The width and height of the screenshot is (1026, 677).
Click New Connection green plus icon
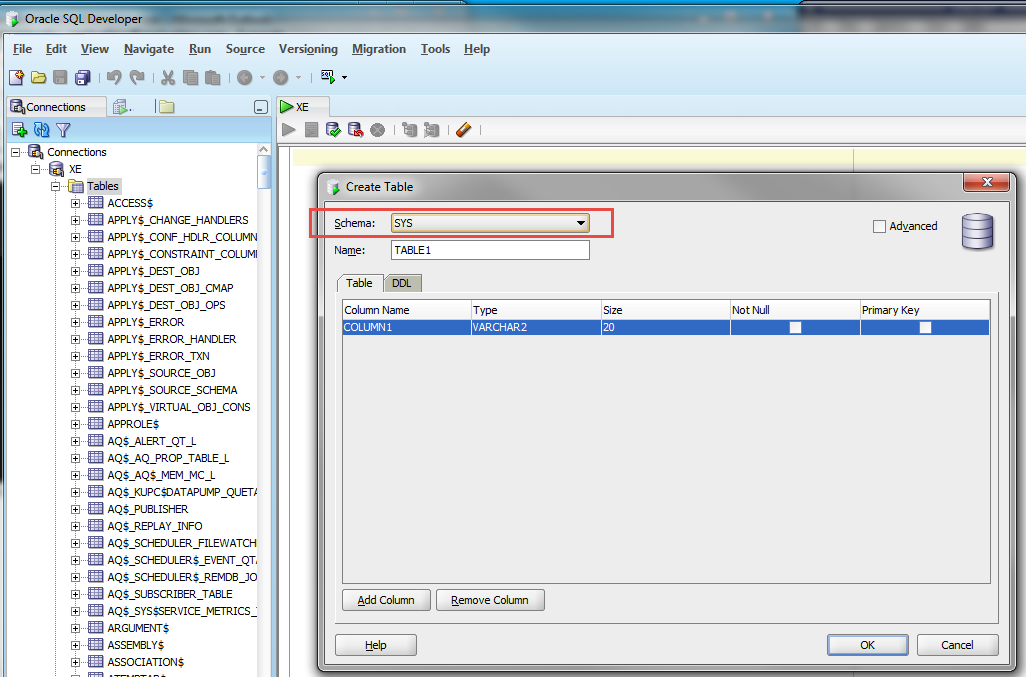[x=20, y=130]
